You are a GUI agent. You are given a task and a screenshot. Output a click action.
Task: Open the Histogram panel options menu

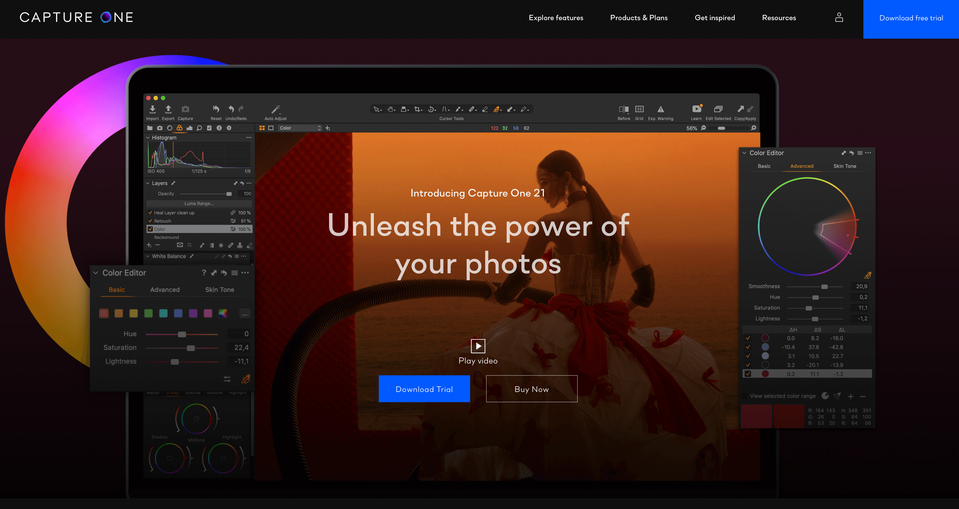point(249,138)
